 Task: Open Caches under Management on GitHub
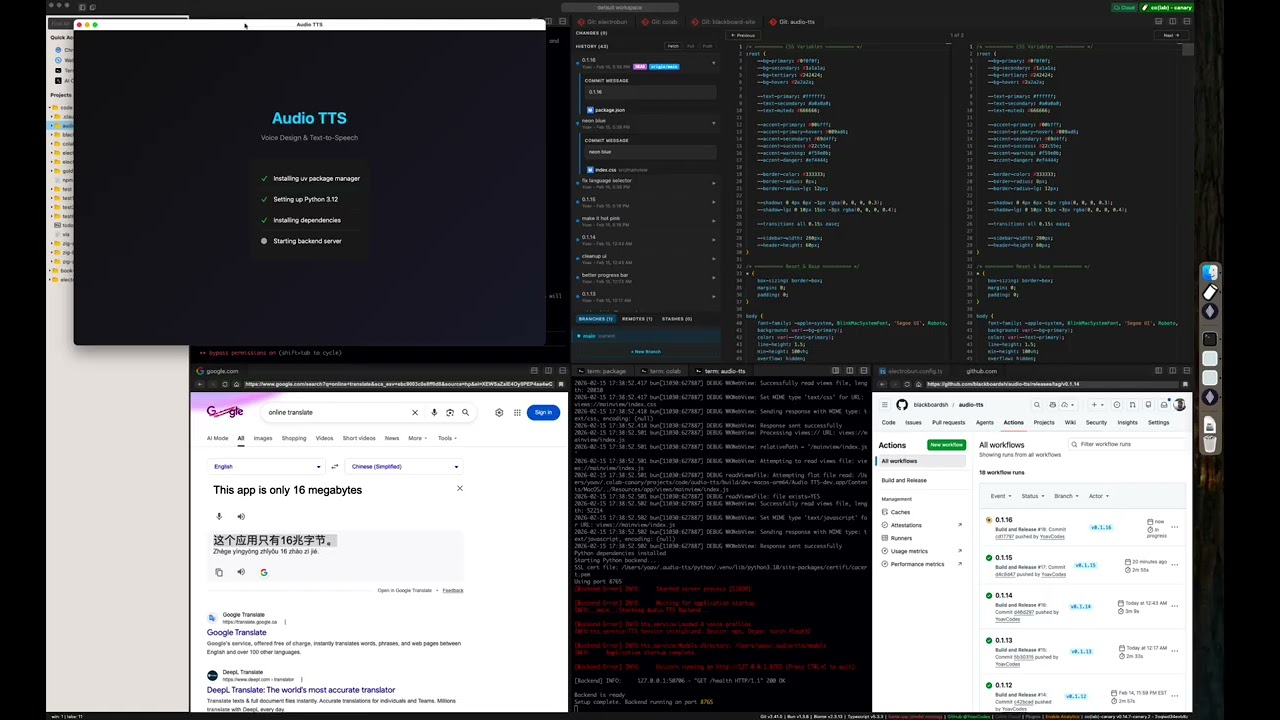click(x=900, y=512)
